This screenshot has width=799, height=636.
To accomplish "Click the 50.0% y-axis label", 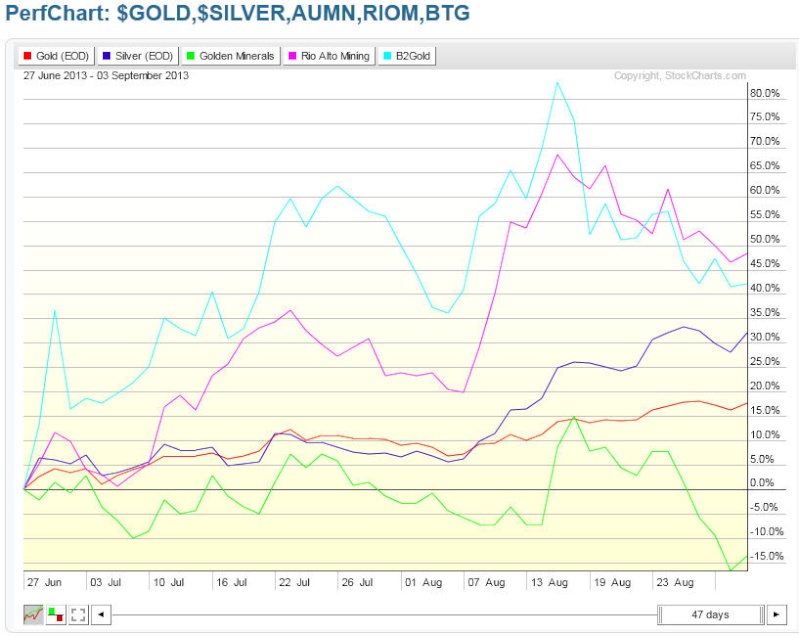I will tap(765, 239).
